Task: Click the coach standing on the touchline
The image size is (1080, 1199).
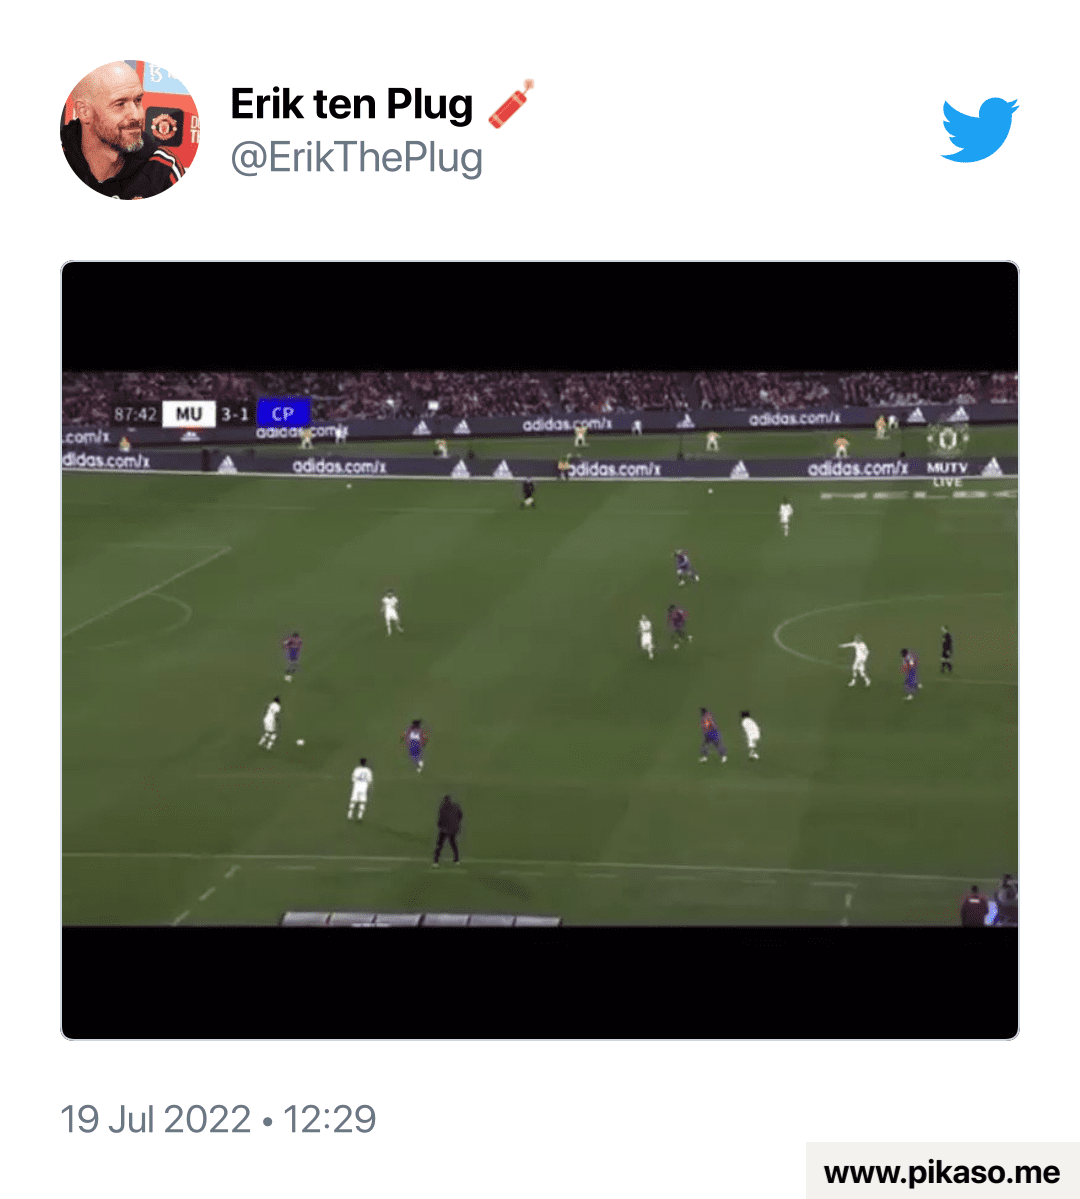Action: [448, 830]
